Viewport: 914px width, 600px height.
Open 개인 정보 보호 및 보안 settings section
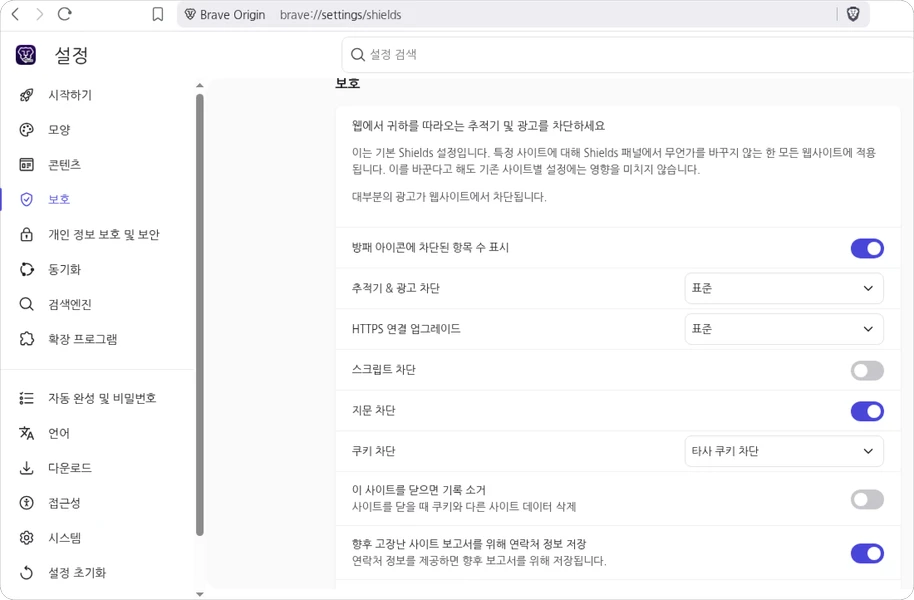tap(103, 234)
